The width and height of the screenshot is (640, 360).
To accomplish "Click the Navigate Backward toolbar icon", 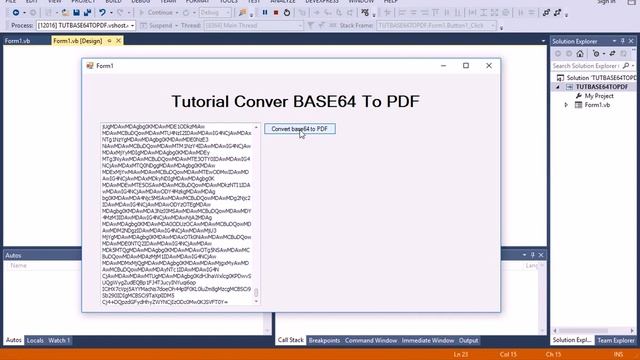I will (16, 13).
